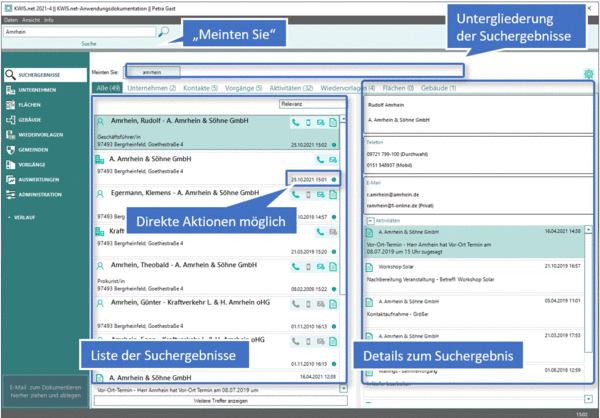Expand Verlauf in the sidebar

point(25,216)
